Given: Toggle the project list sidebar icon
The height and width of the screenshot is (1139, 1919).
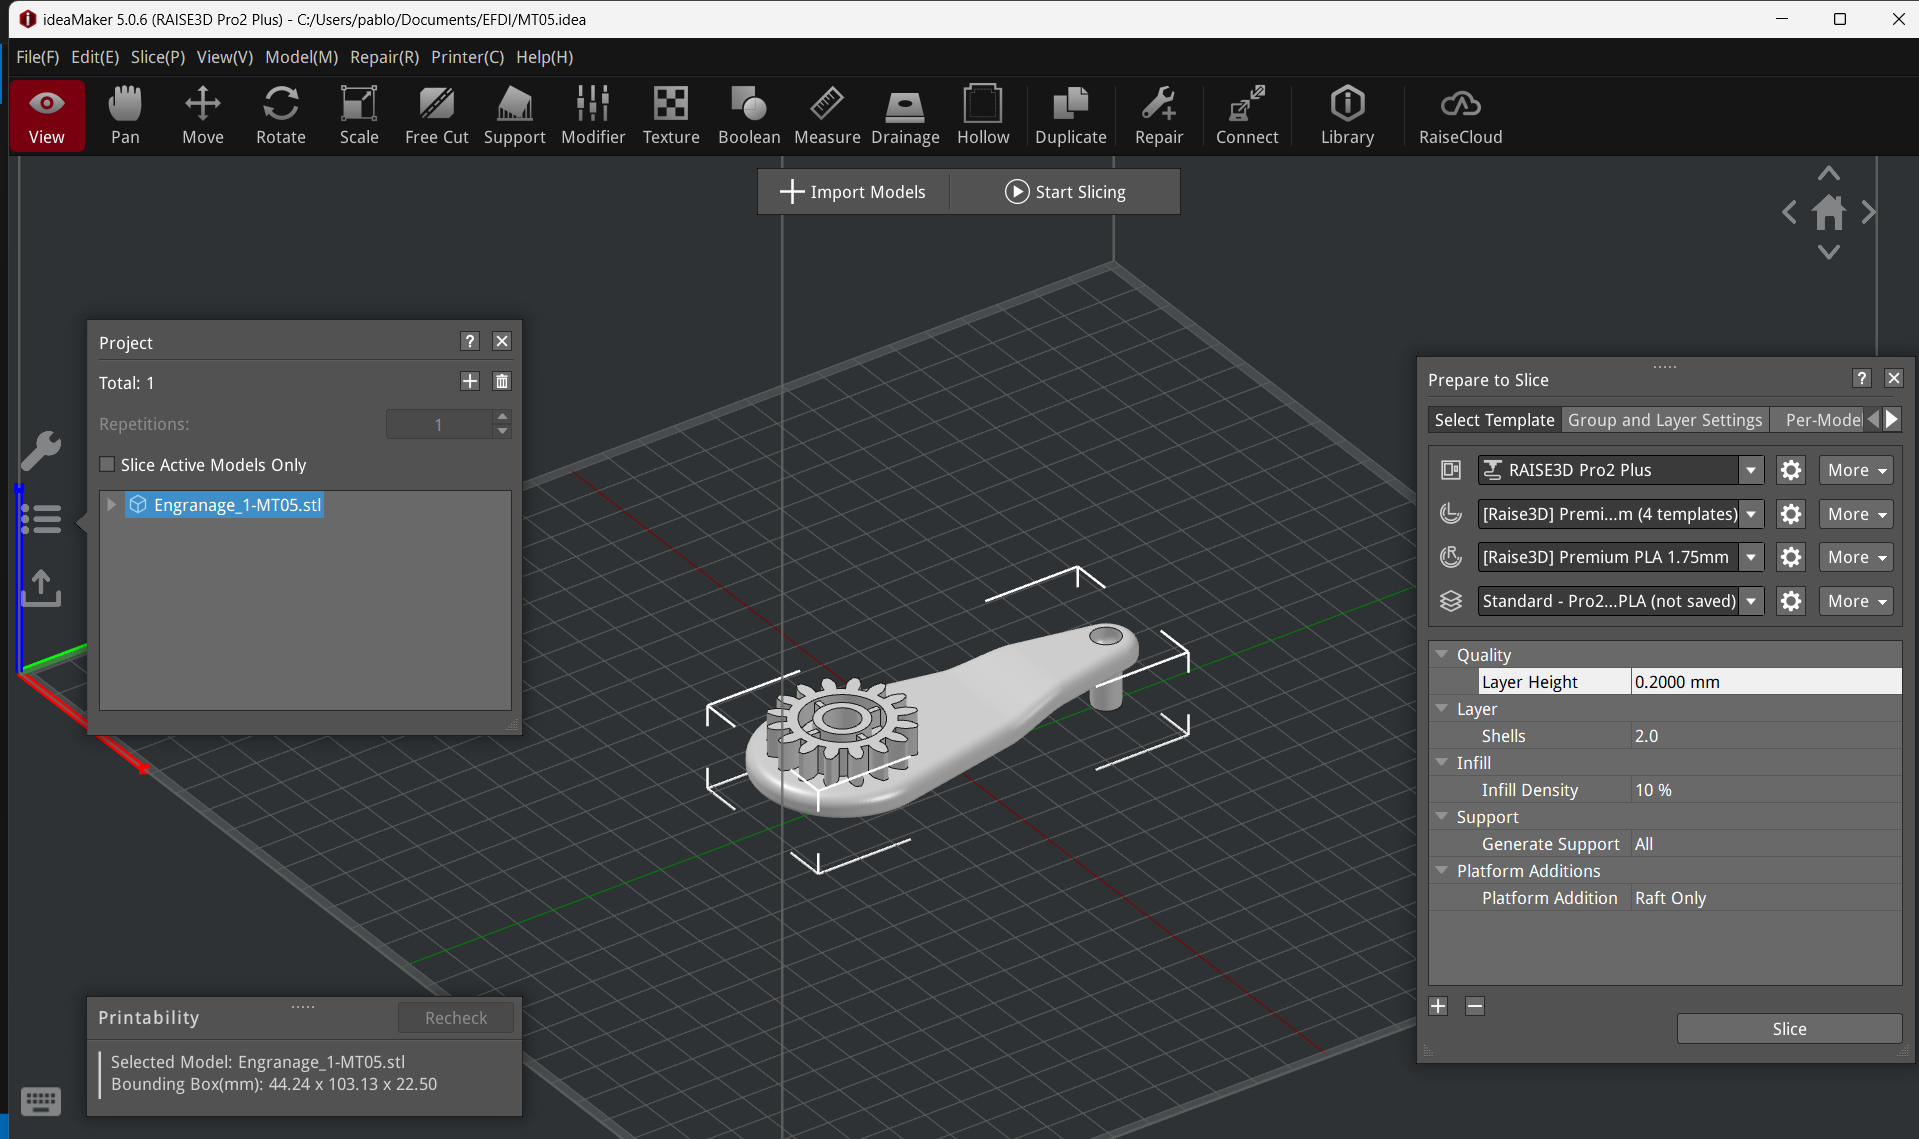Looking at the screenshot, I should tap(41, 519).
